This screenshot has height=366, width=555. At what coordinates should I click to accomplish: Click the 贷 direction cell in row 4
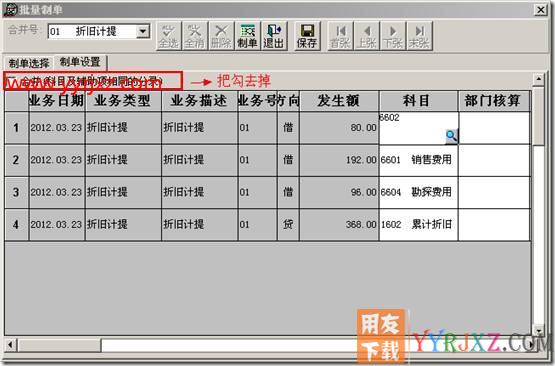pyautogui.click(x=288, y=224)
